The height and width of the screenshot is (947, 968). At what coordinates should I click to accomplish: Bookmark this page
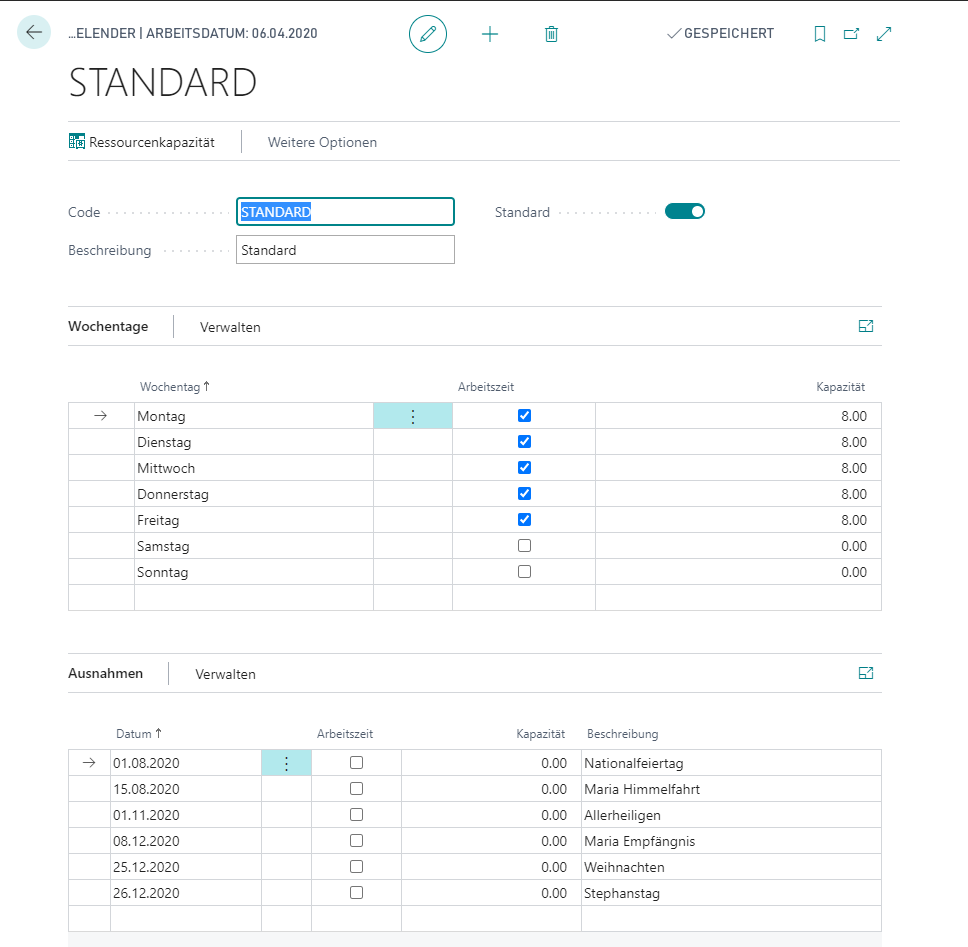click(x=820, y=33)
